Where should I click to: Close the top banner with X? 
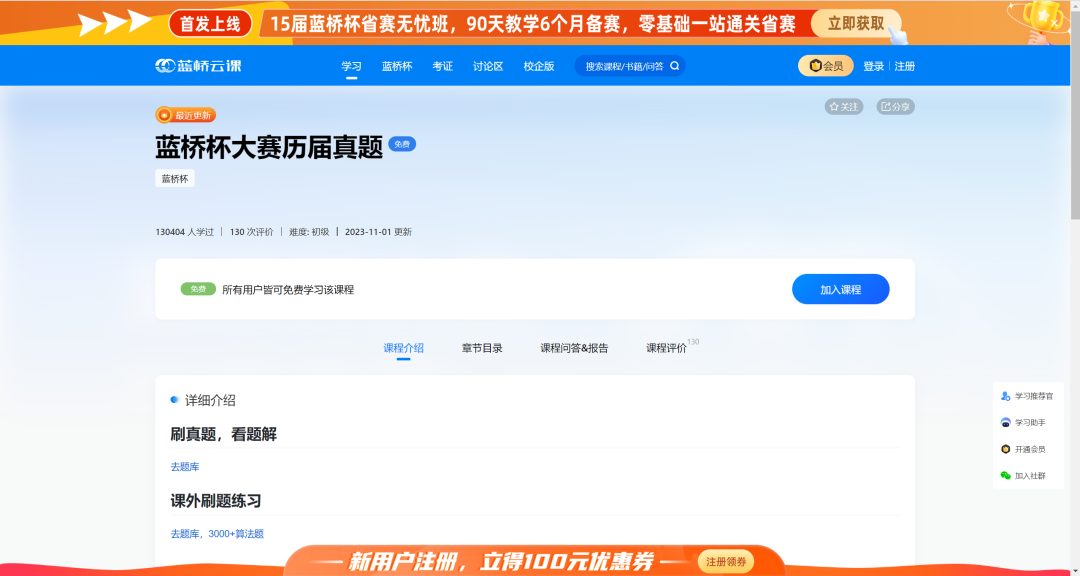[1054, 23]
